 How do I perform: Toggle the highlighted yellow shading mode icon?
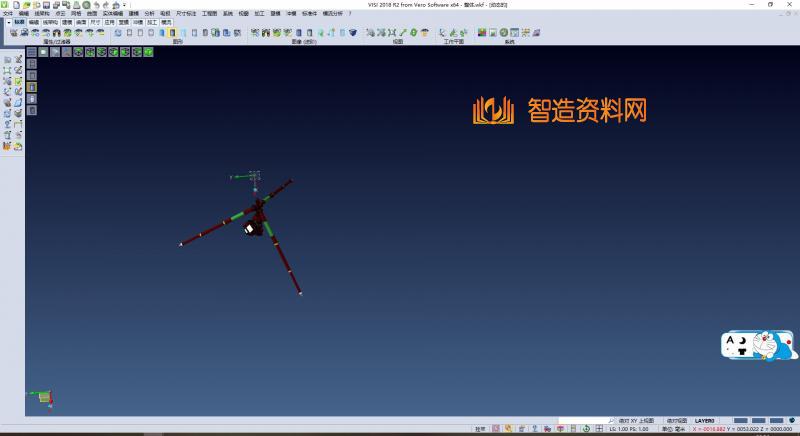pyautogui.click(x=172, y=33)
